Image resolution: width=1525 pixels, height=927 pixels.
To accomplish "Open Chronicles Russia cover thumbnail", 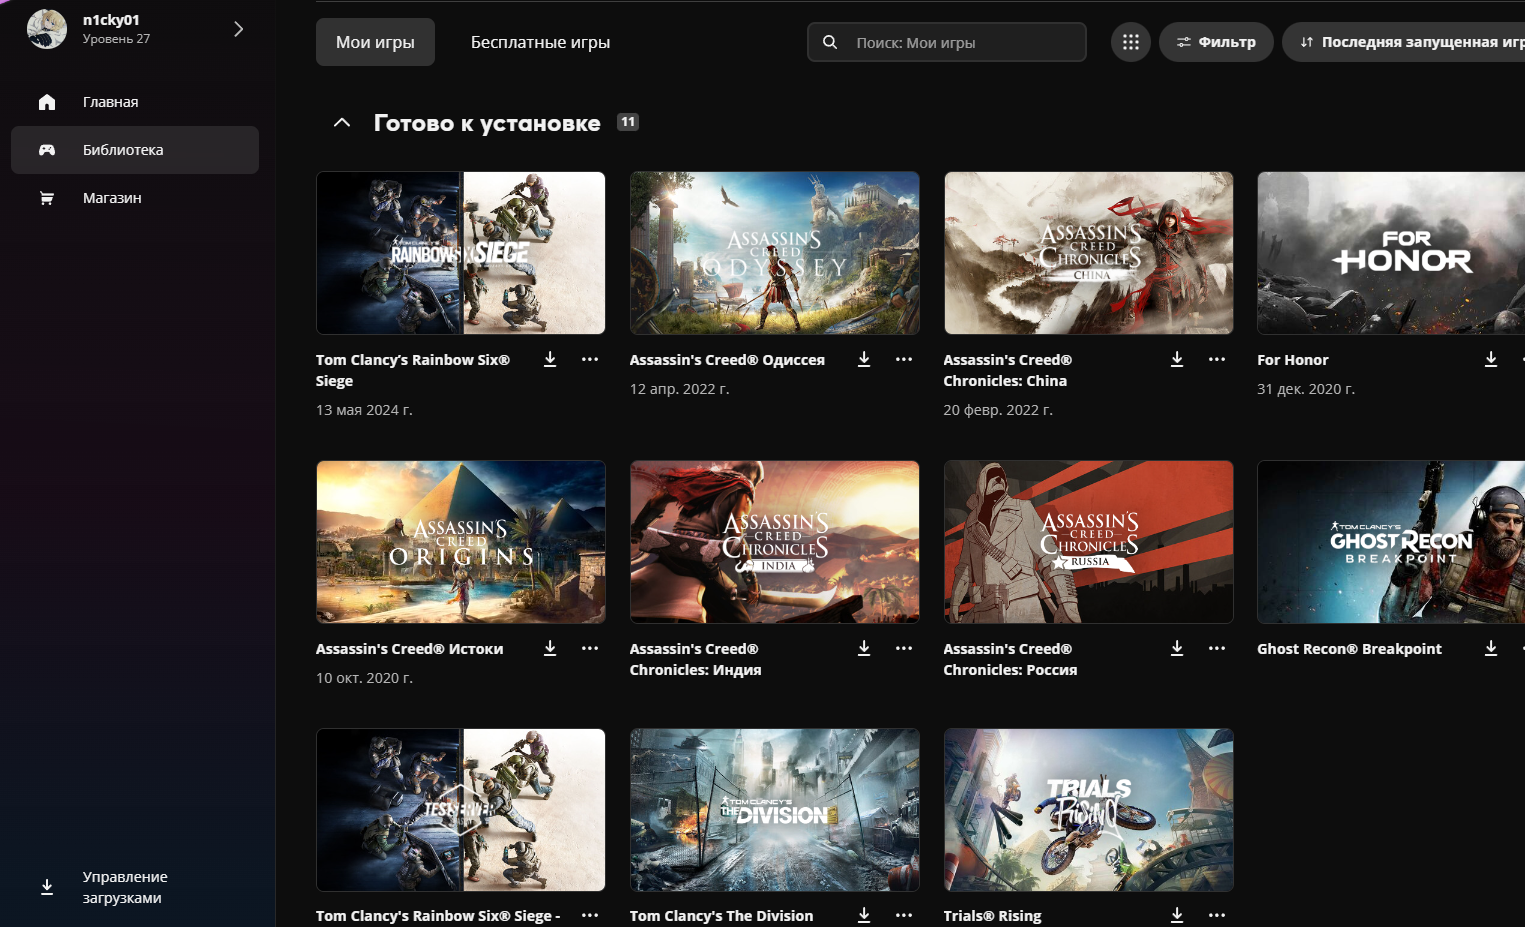I will (1089, 542).
